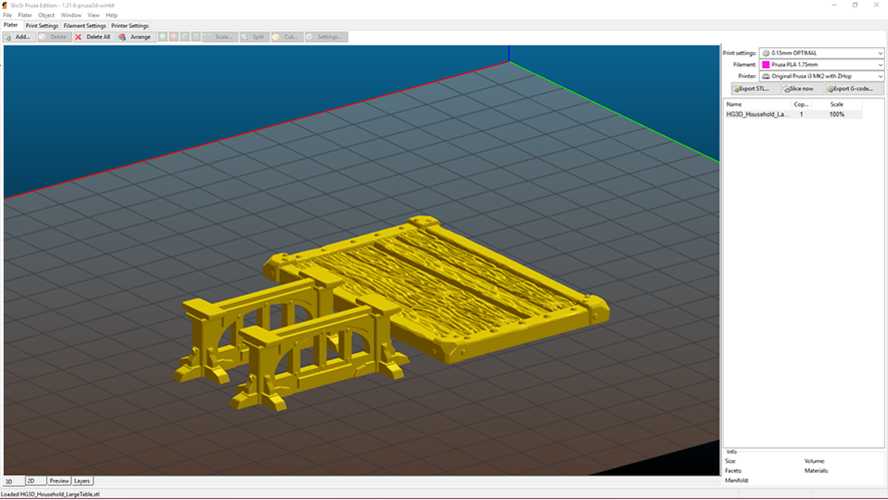Switch to the Printer Settings tab
The height and width of the screenshot is (500, 888).
click(x=130, y=25)
